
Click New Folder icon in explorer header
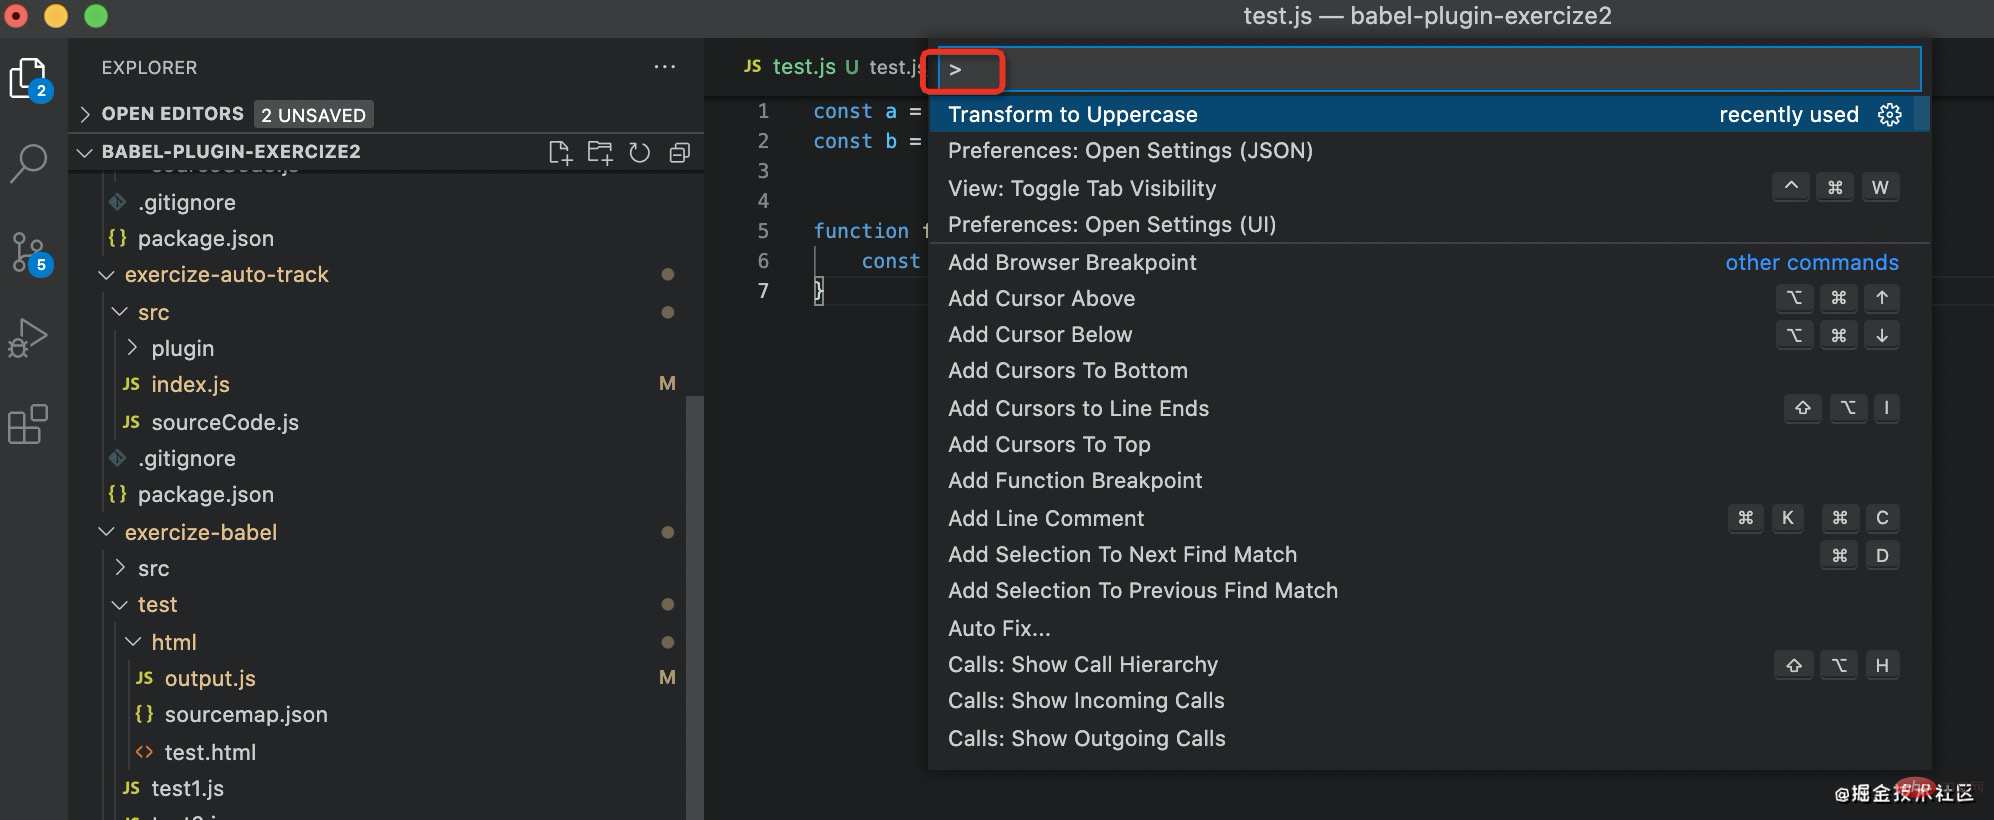(x=600, y=153)
